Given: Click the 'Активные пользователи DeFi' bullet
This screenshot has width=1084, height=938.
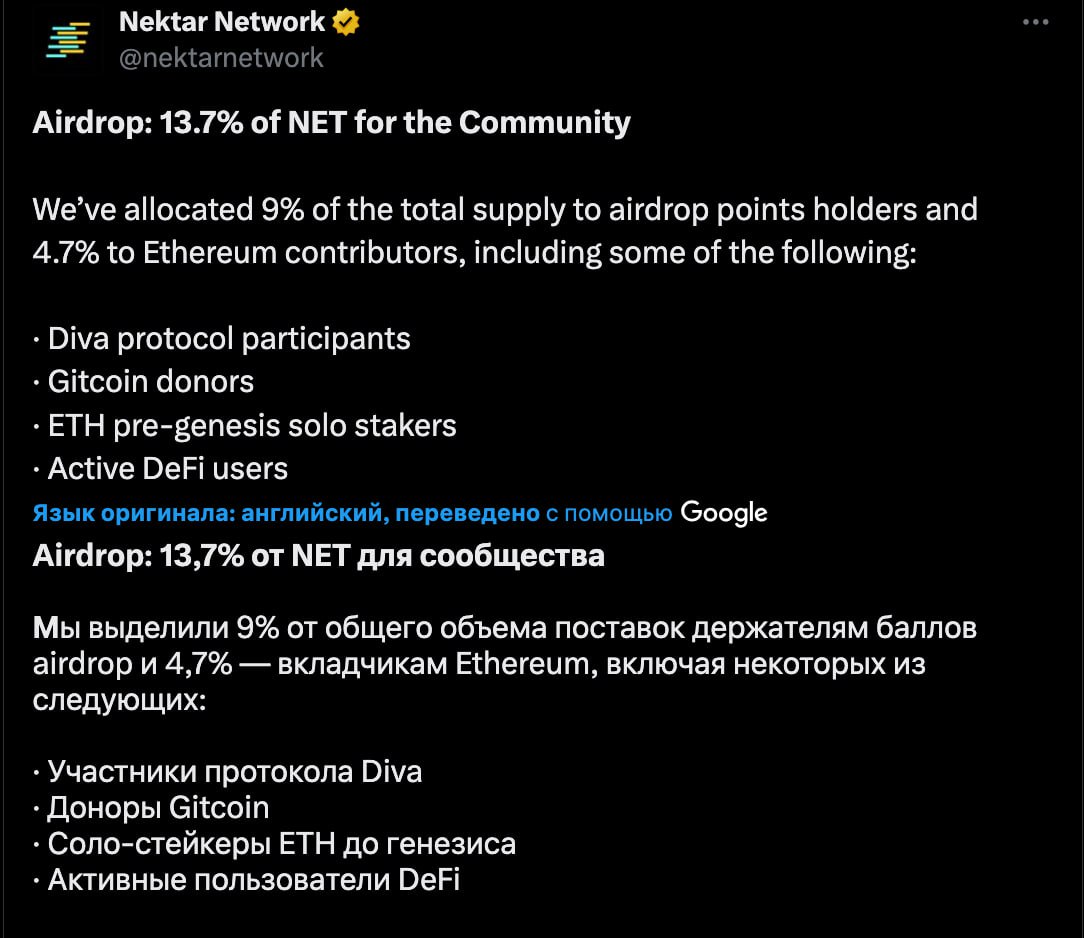Looking at the screenshot, I should 247,880.
